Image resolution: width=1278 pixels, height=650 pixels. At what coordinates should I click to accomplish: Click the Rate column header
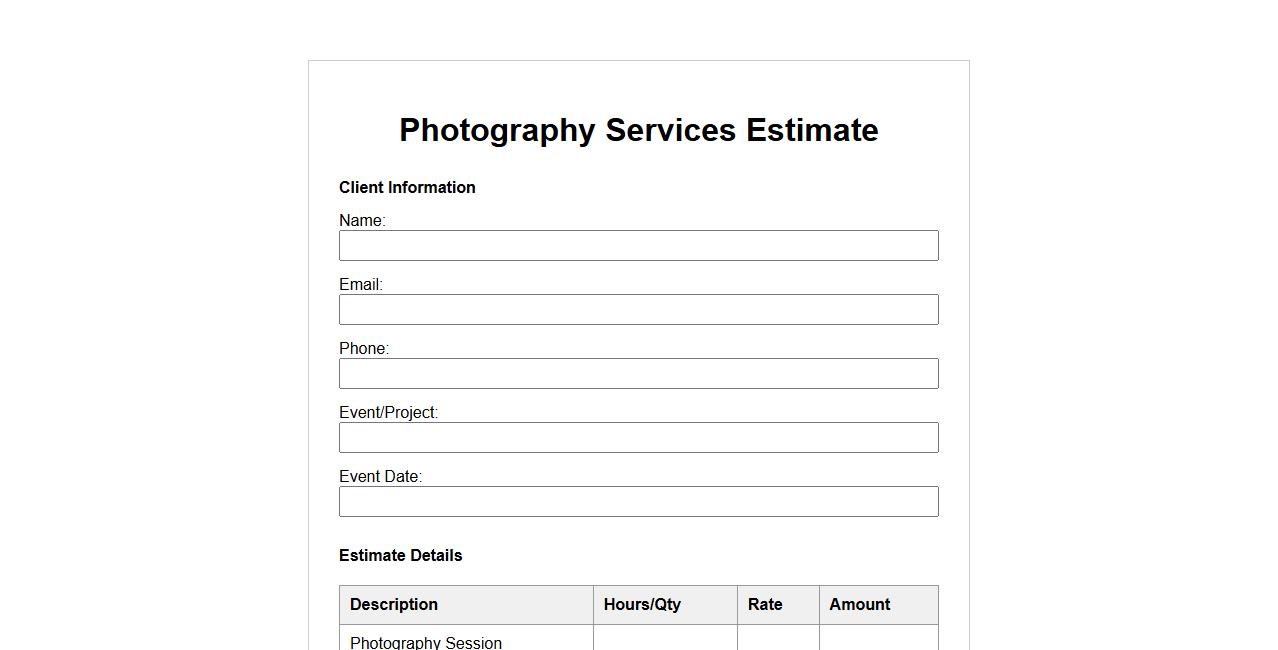pyautogui.click(x=765, y=605)
